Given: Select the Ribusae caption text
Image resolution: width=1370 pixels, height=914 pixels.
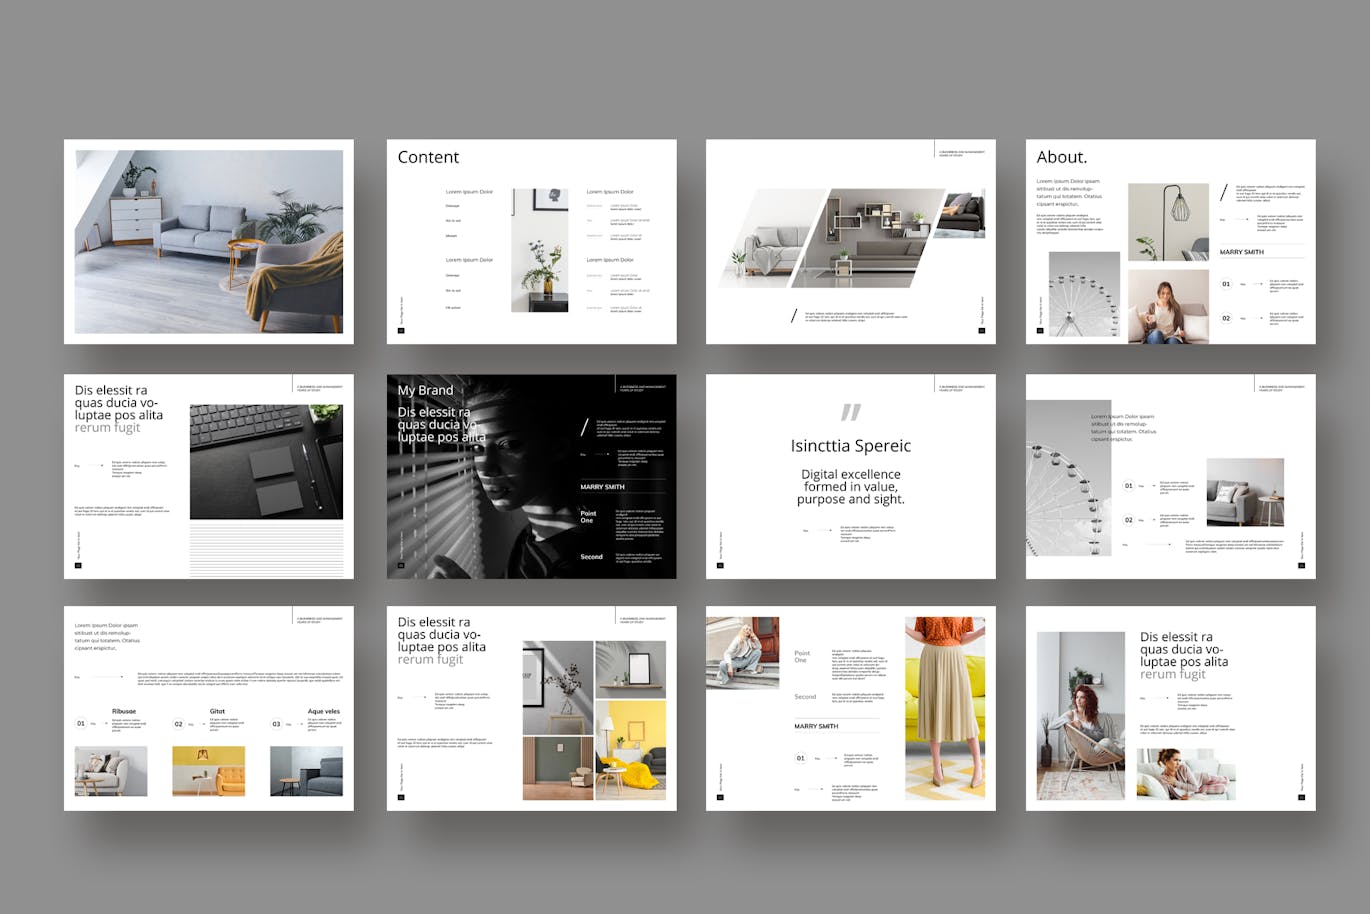Looking at the screenshot, I should coord(124,711).
